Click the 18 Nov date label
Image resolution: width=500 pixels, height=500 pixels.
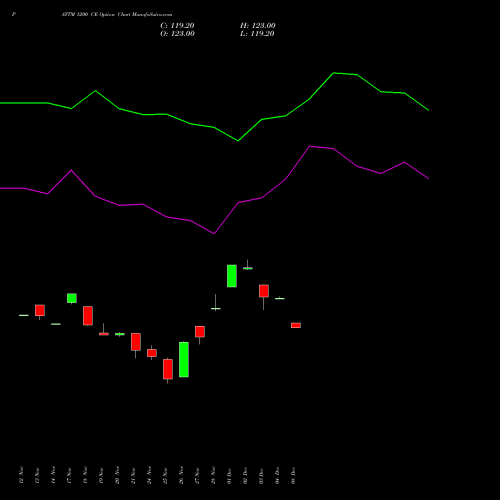click(x=85, y=475)
